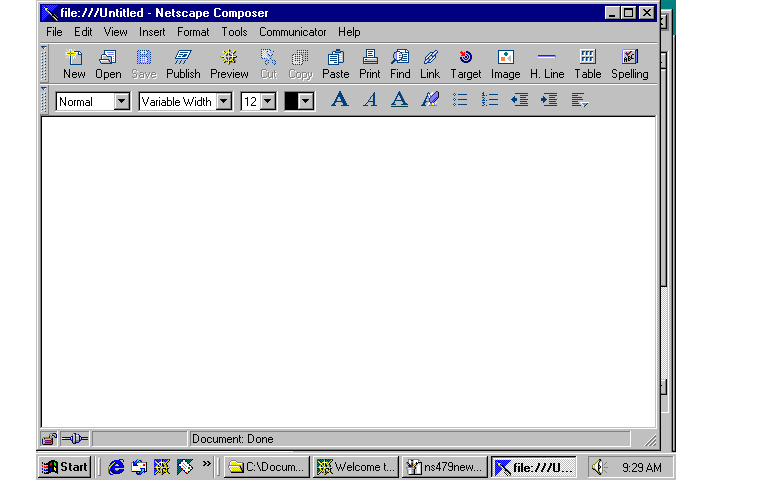Switch to Welcome t... taskbar window
This screenshot has height=480, width=770.
pyautogui.click(x=356, y=467)
